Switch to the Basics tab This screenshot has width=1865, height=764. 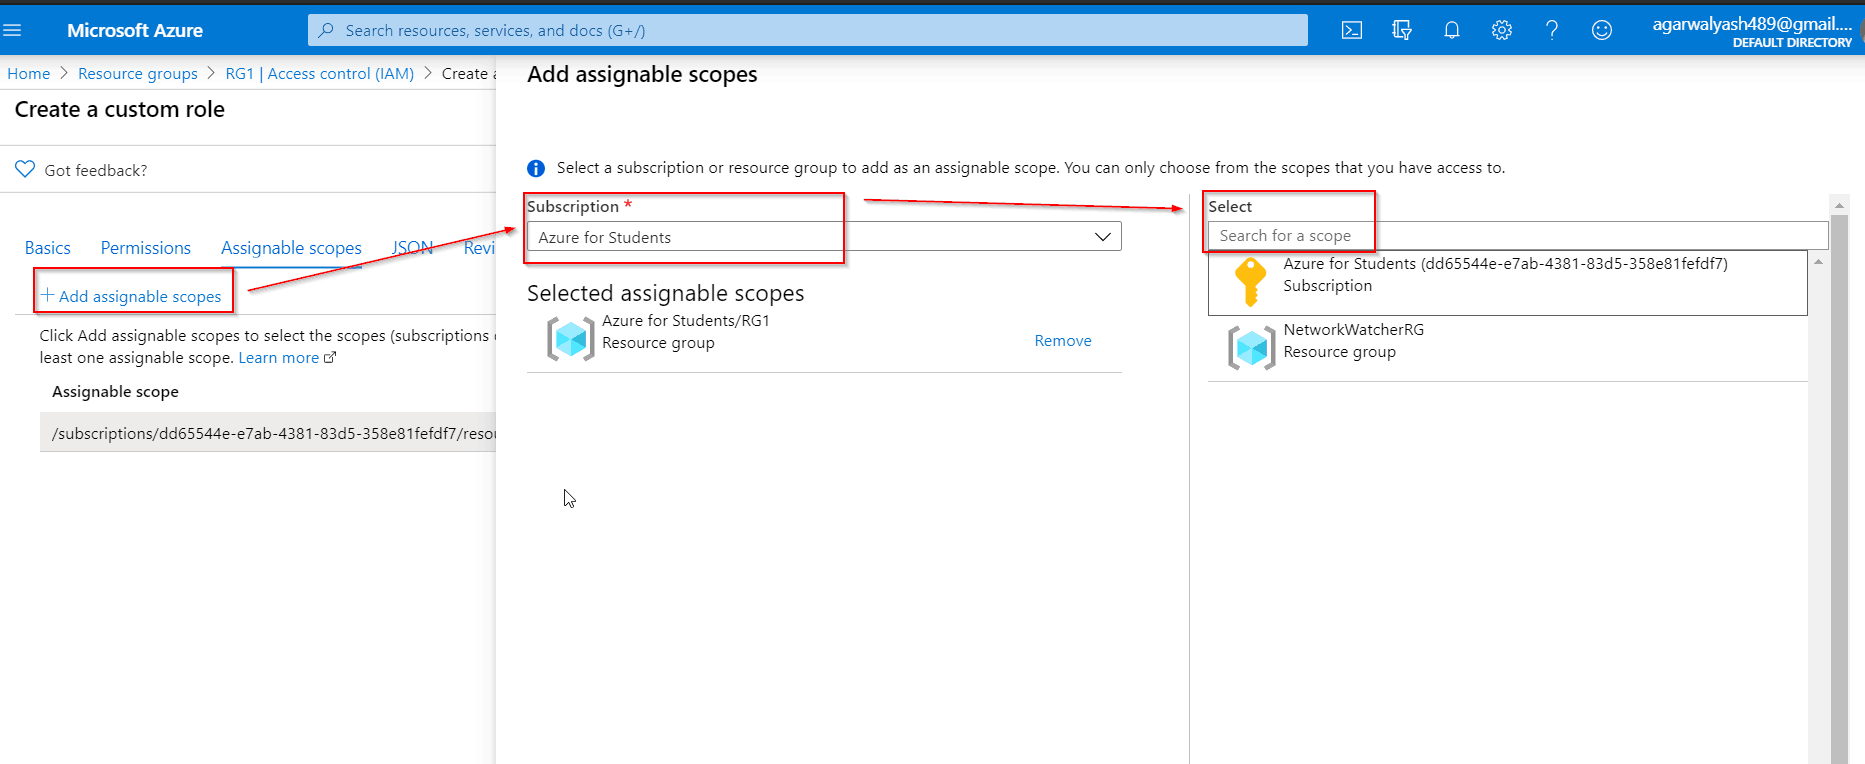click(48, 248)
